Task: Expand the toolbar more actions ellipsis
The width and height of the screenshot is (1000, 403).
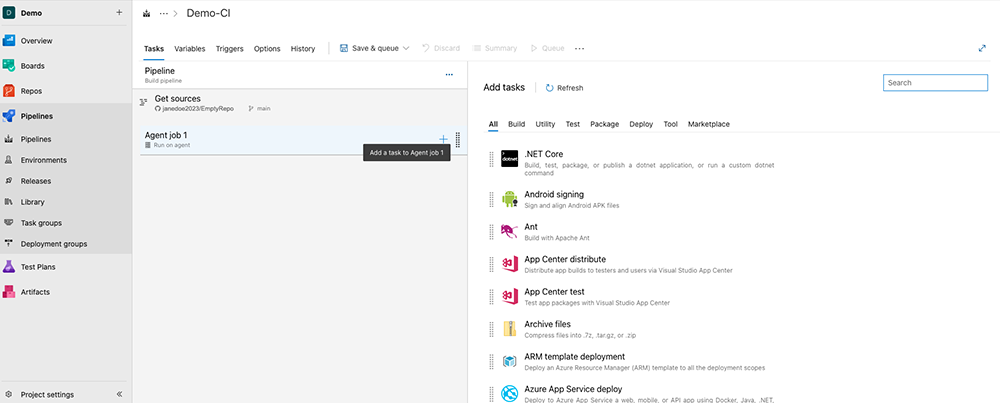Action: click(x=579, y=48)
